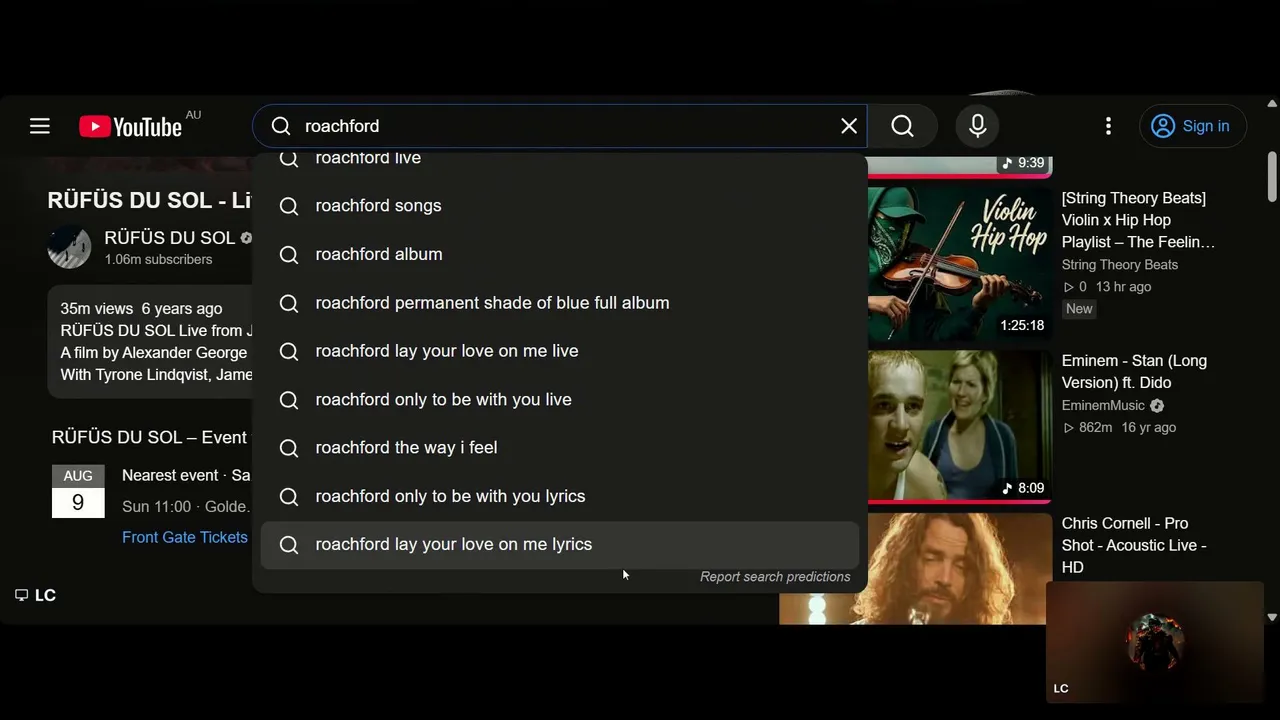Click the Sign in button
The image size is (1280, 720).
(1193, 126)
